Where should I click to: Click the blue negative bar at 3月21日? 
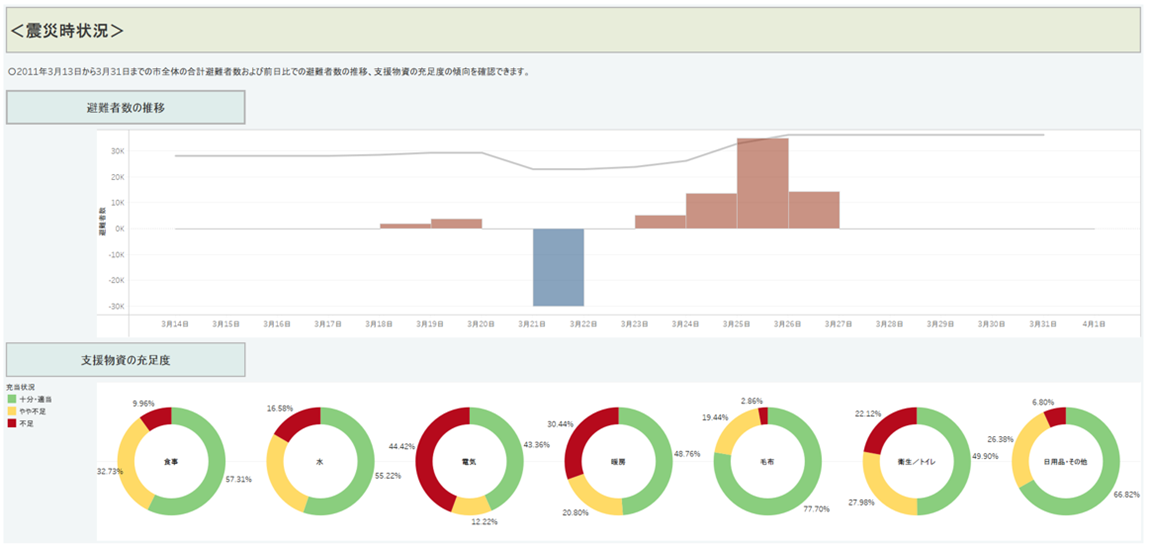558,267
